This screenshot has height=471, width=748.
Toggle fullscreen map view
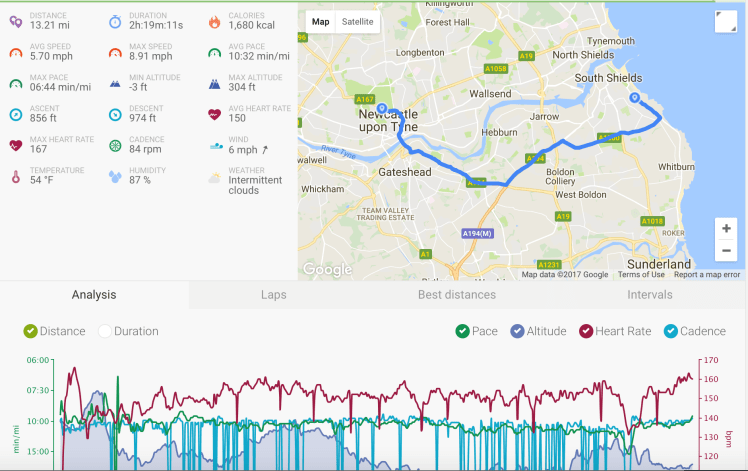726,23
